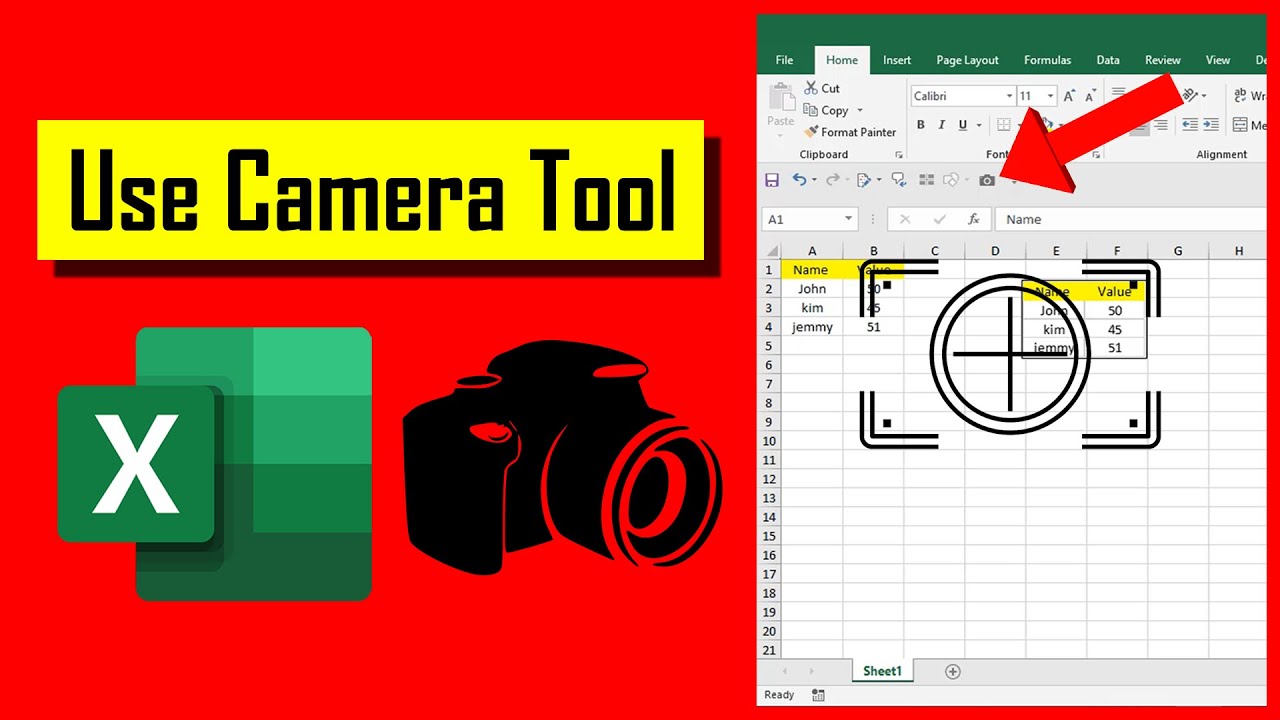Open the Calibri font name dropdown
This screenshot has width=1280, height=720.
coord(1009,96)
